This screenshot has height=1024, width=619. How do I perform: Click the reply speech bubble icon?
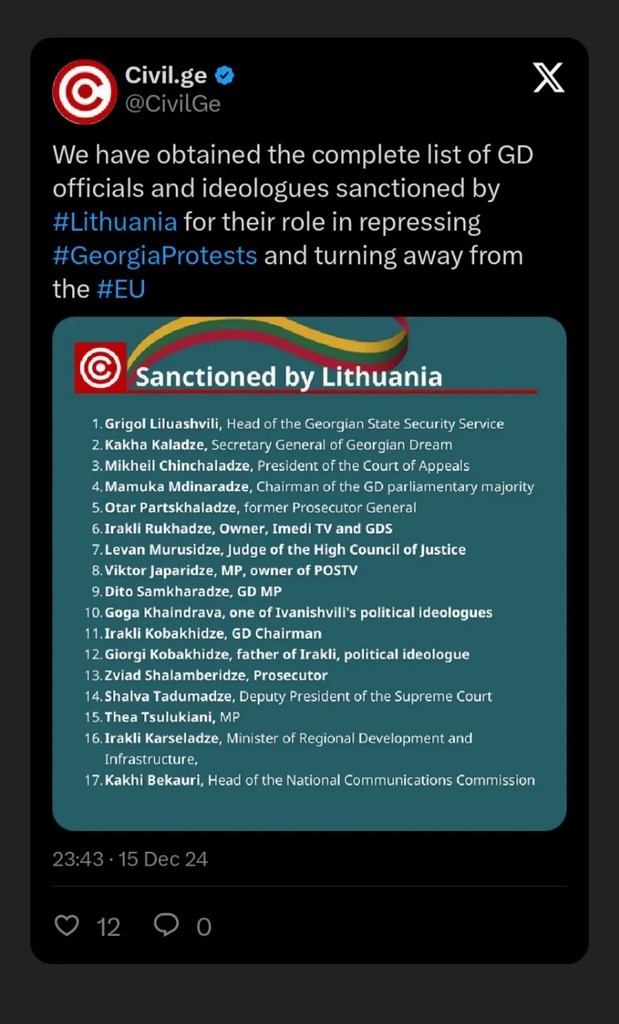(166, 925)
